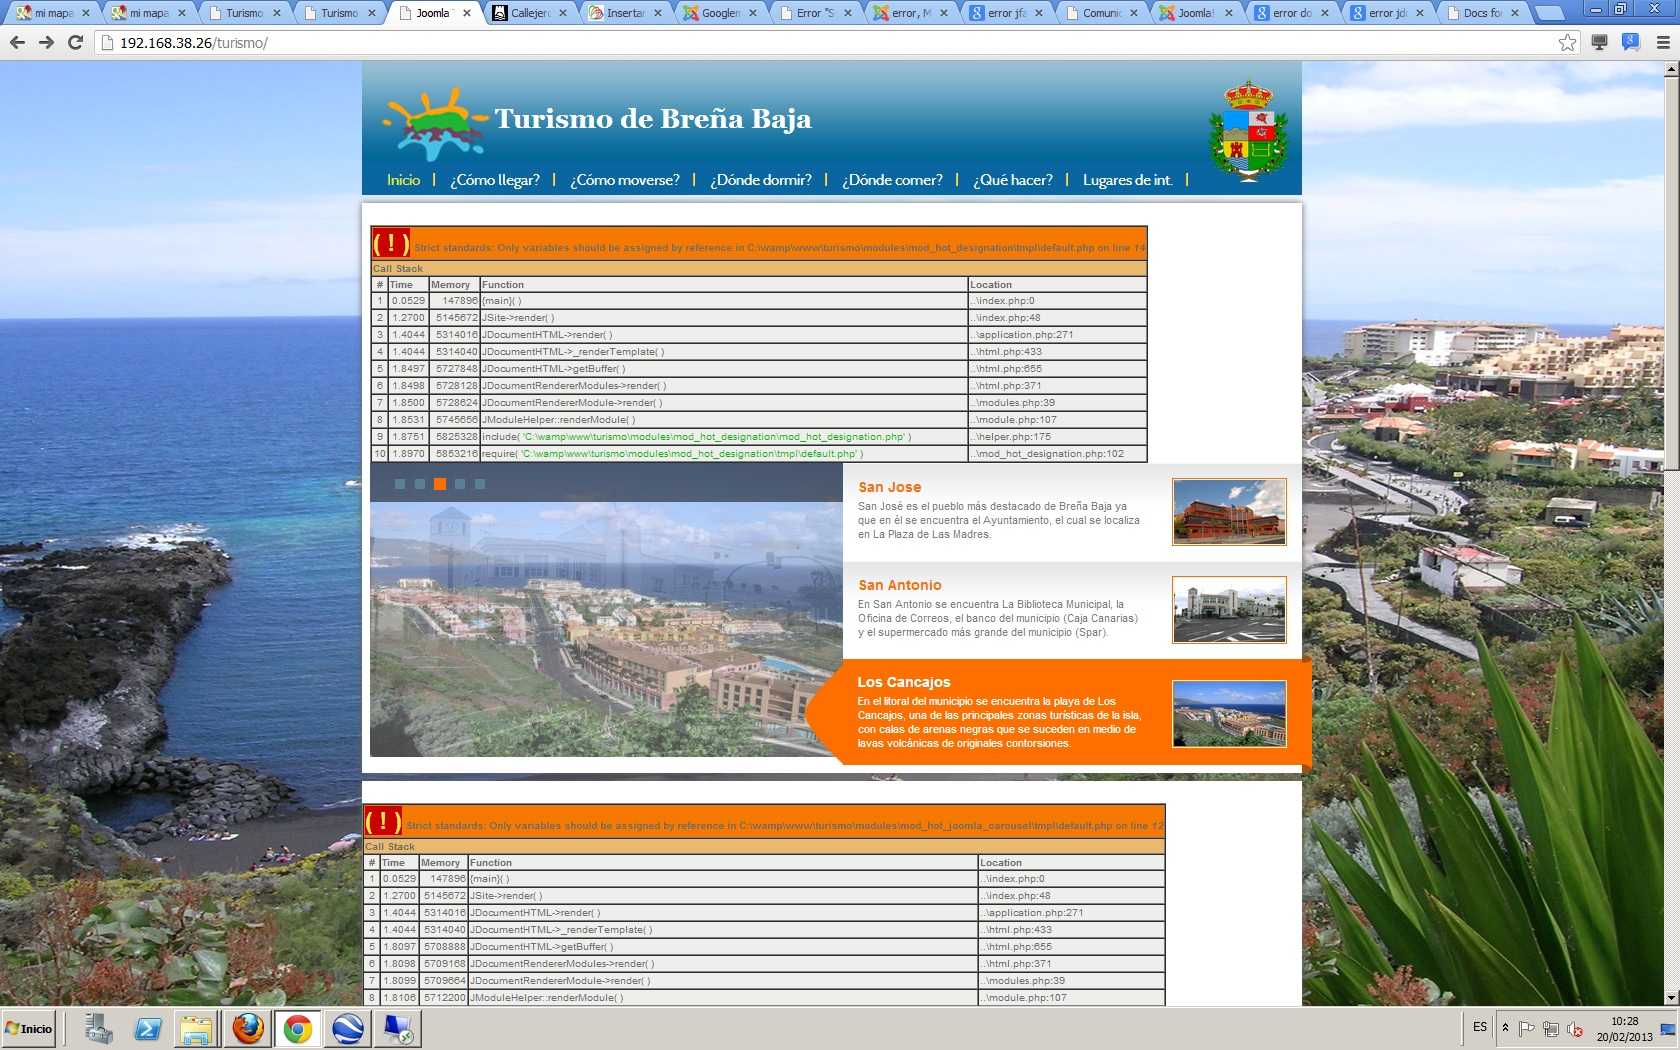Select the second slideshow dot
The image size is (1680, 1050).
pyautogui.click(x=420, y=484)
